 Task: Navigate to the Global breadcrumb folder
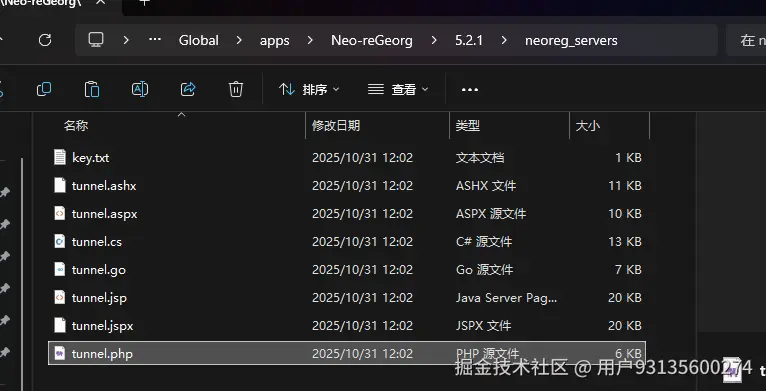pos(199,40)
